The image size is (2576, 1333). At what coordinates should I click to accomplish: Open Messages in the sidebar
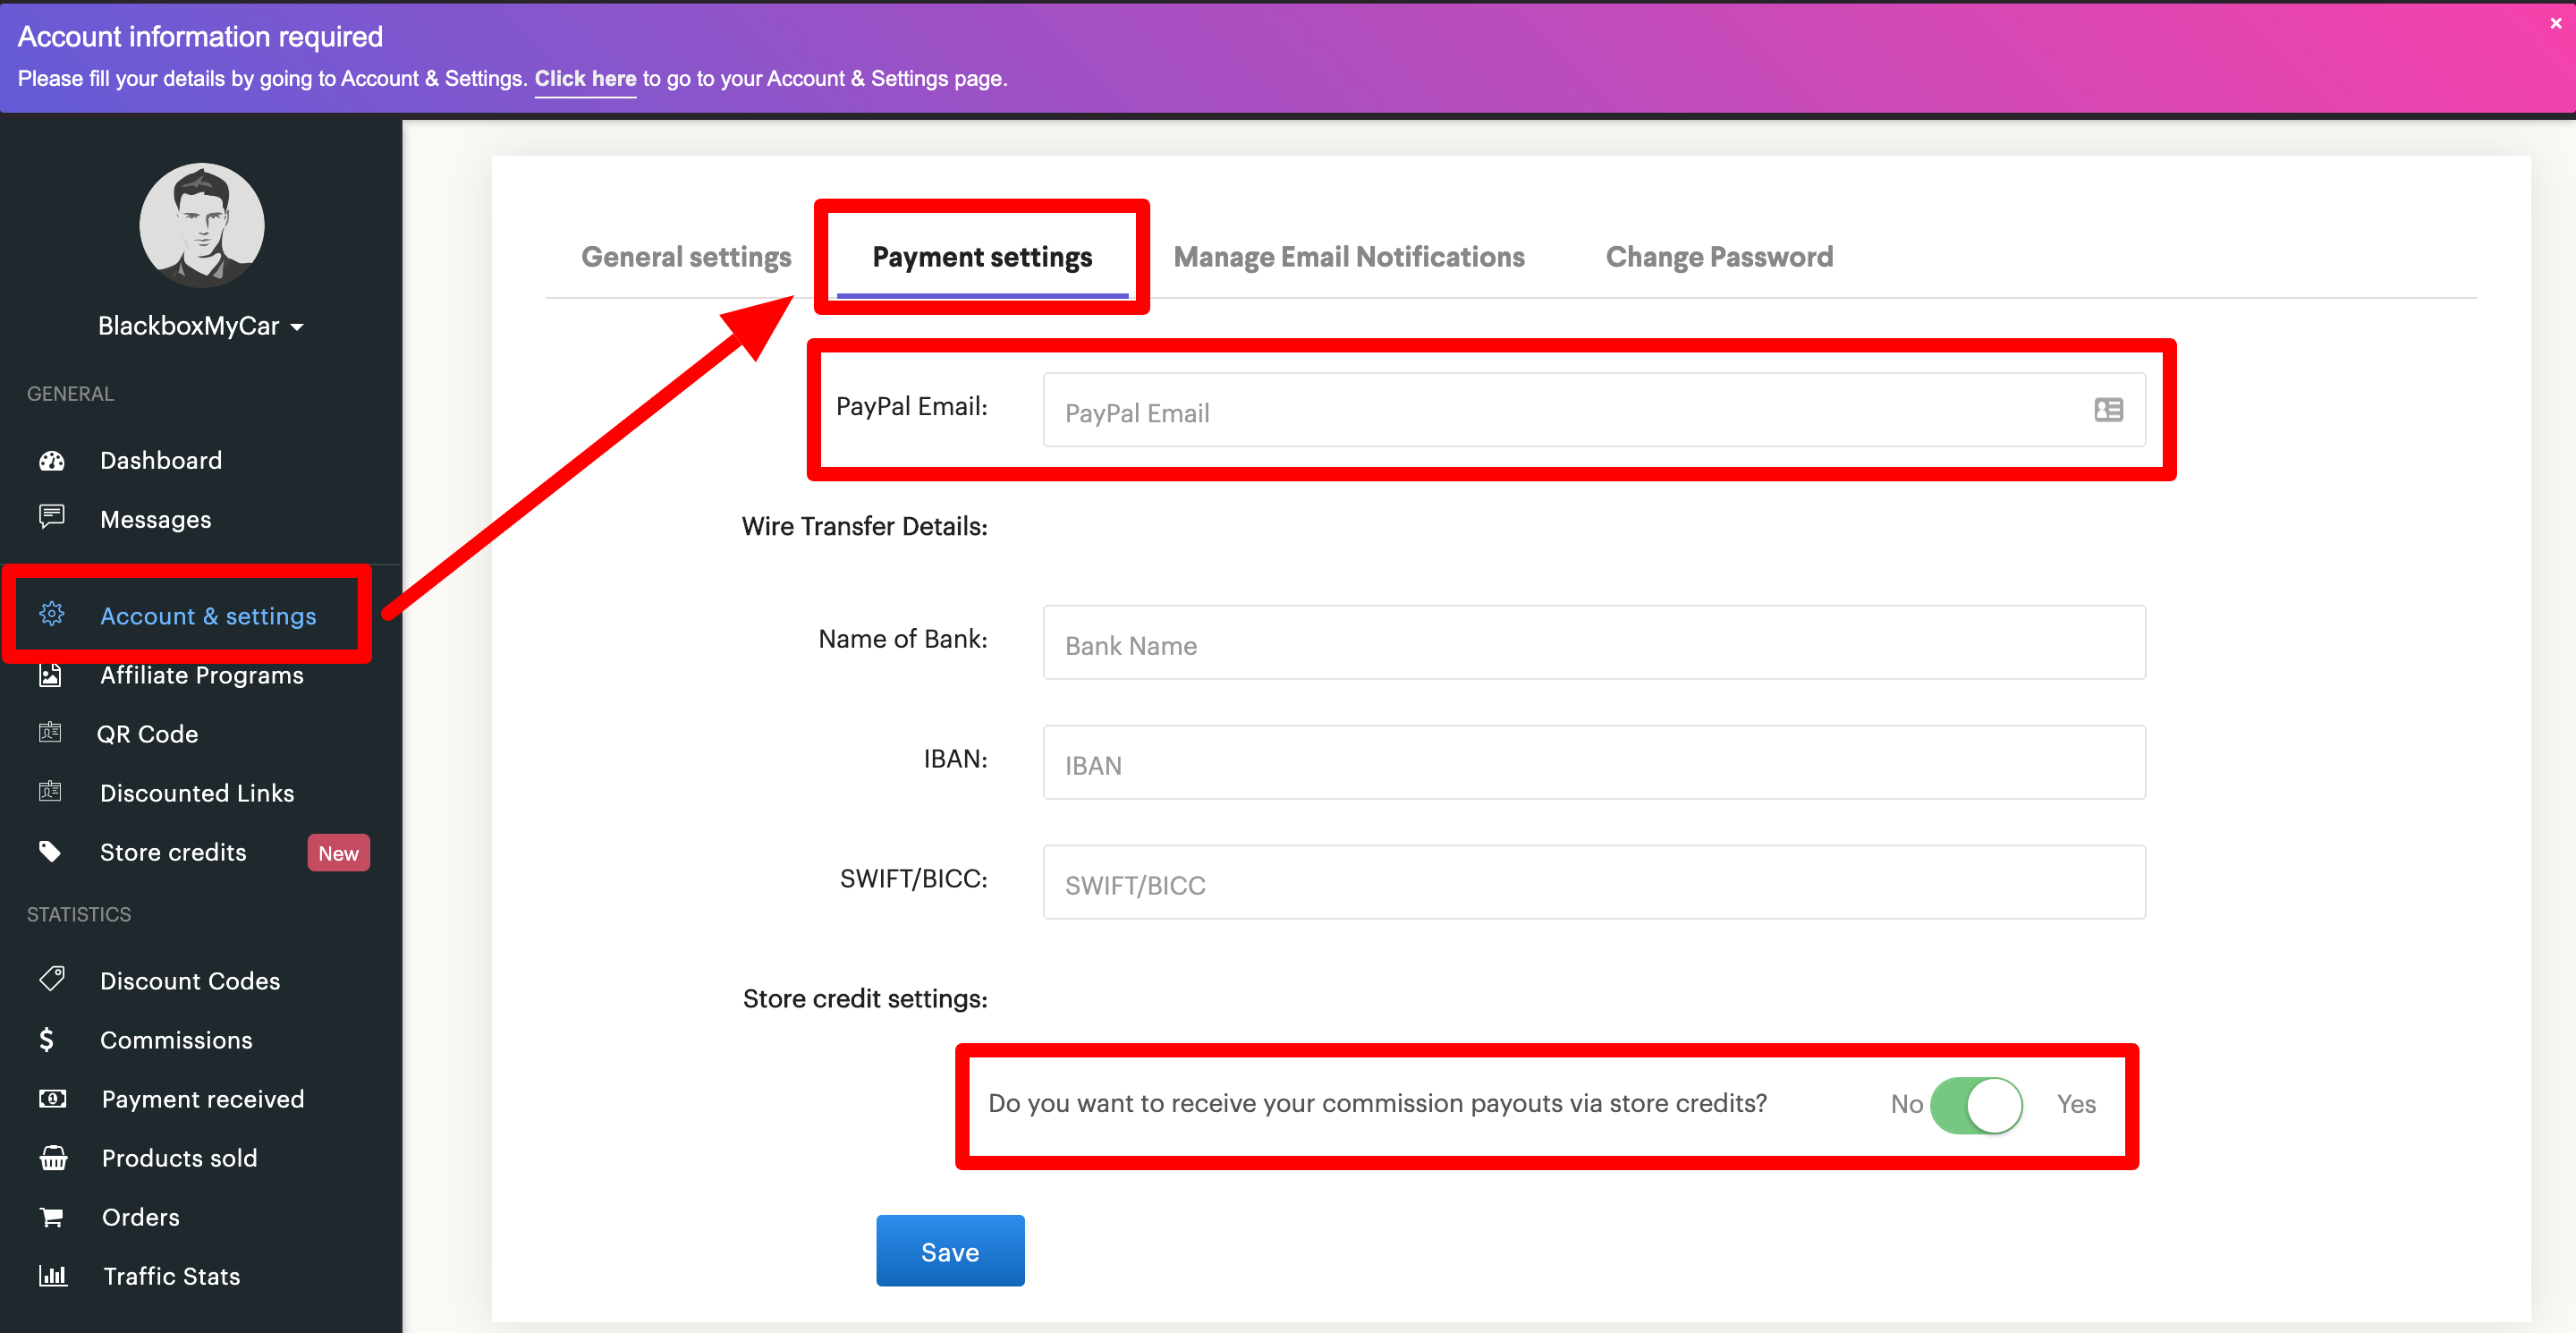tap(156, 520)
